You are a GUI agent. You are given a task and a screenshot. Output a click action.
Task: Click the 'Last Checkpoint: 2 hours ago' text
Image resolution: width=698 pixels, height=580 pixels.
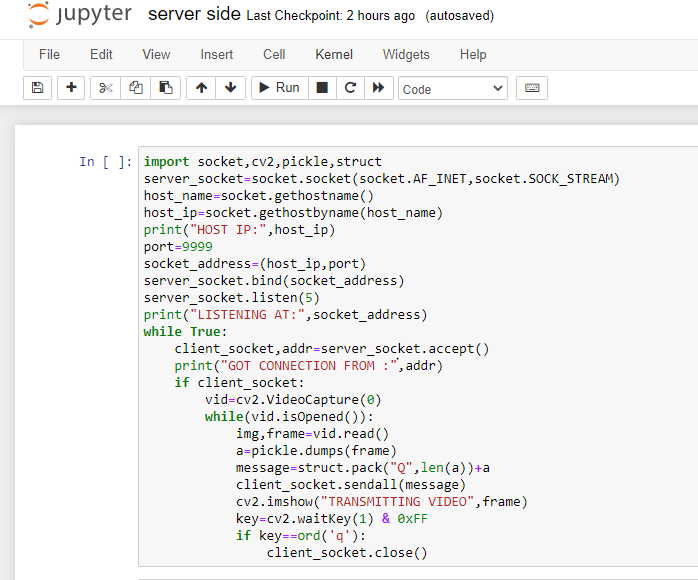(x=331, y=16)
